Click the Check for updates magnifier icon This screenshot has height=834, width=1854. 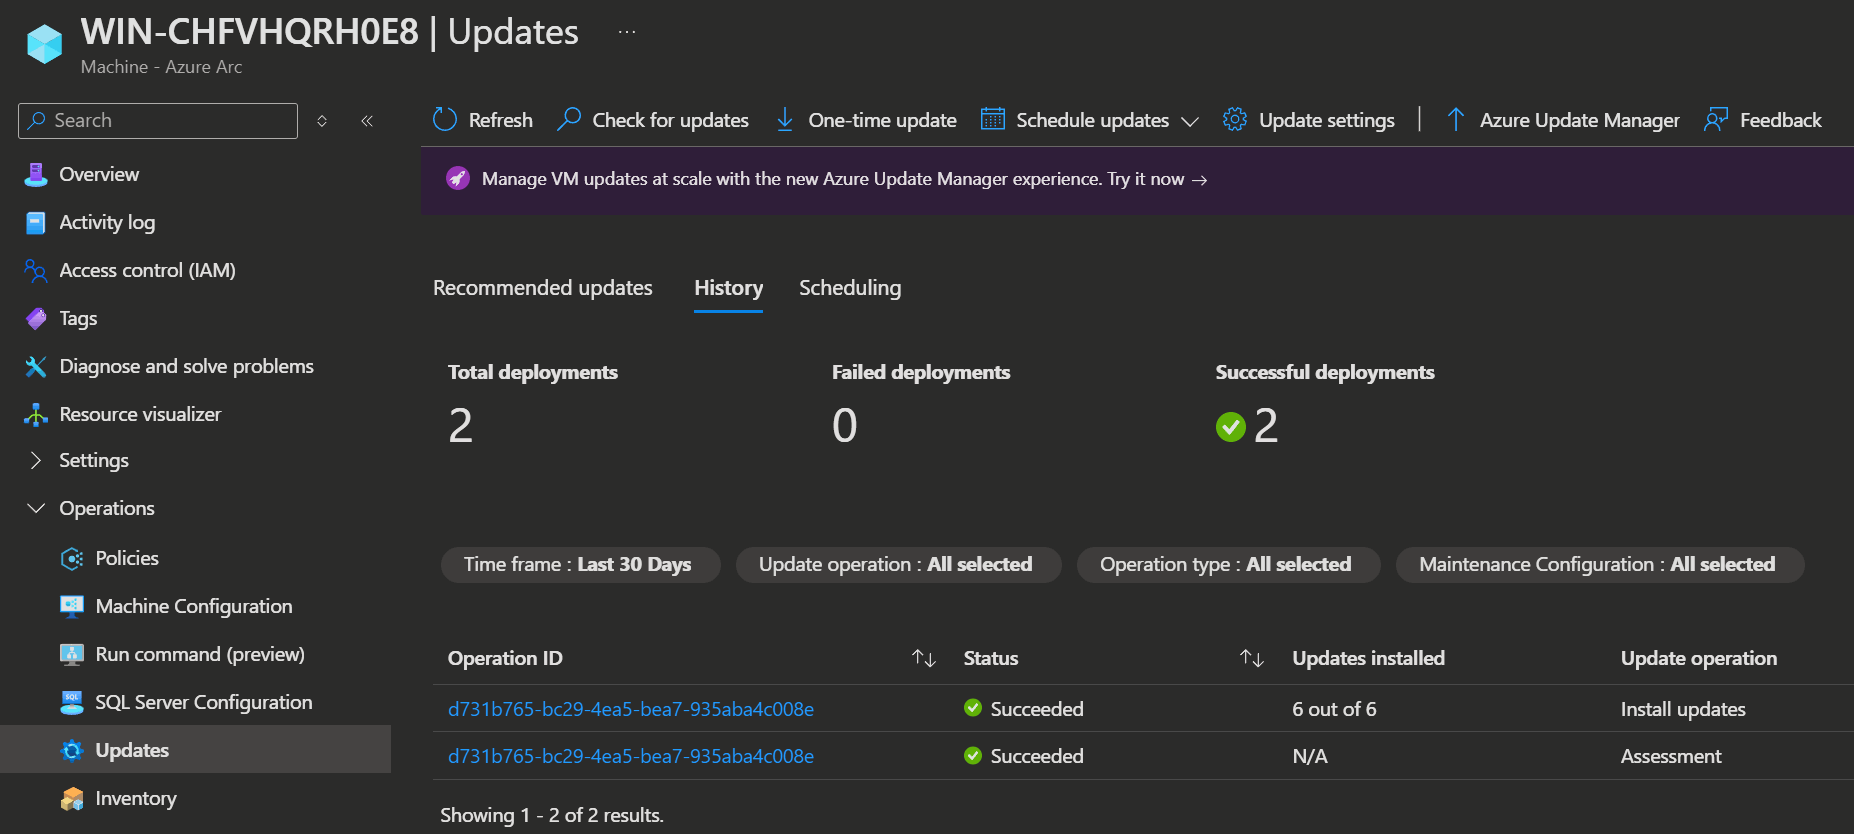[x=569, y=120]
